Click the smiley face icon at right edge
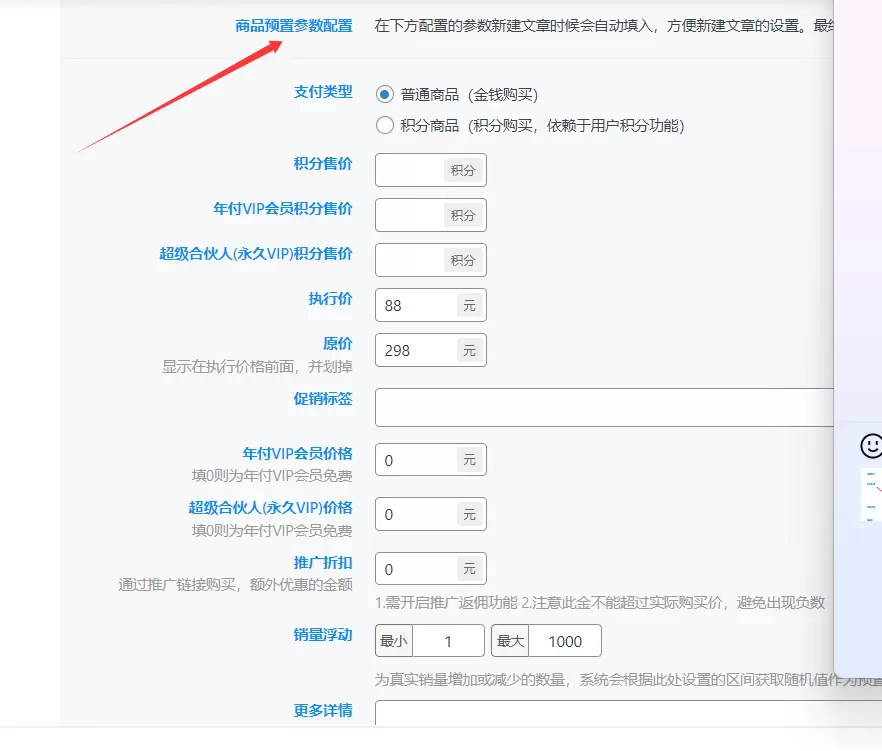The height and width of the screenshot is (751, 882). click(871, 446)
